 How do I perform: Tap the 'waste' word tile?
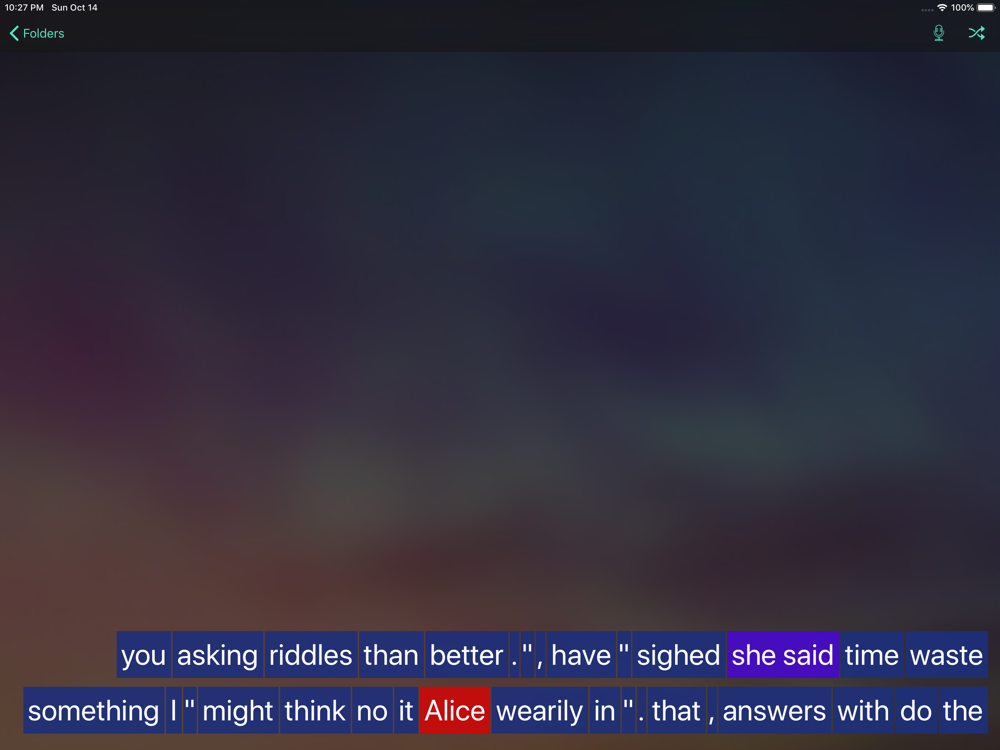(946, 655)
